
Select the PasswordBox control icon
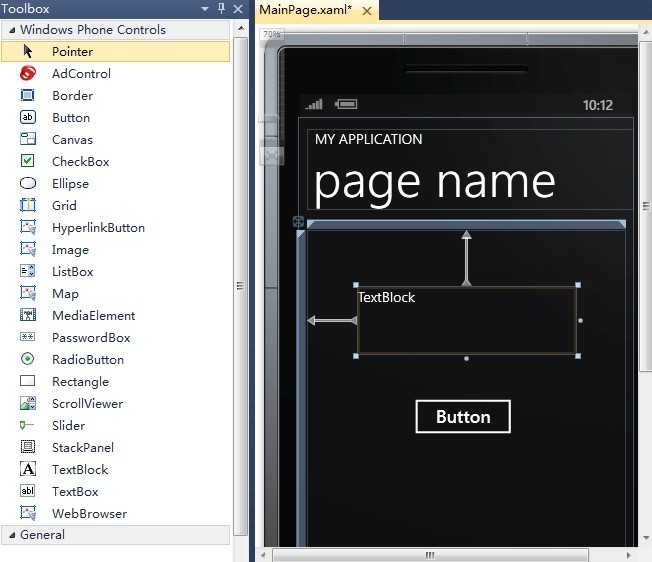click(x=27, y=337)
